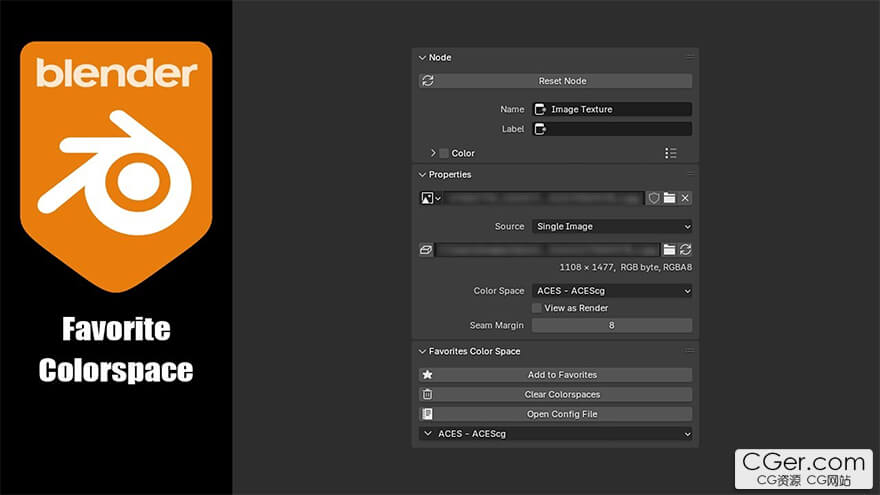Click the pack image icon
Viewport: 880px width, 495px height.
426,250
